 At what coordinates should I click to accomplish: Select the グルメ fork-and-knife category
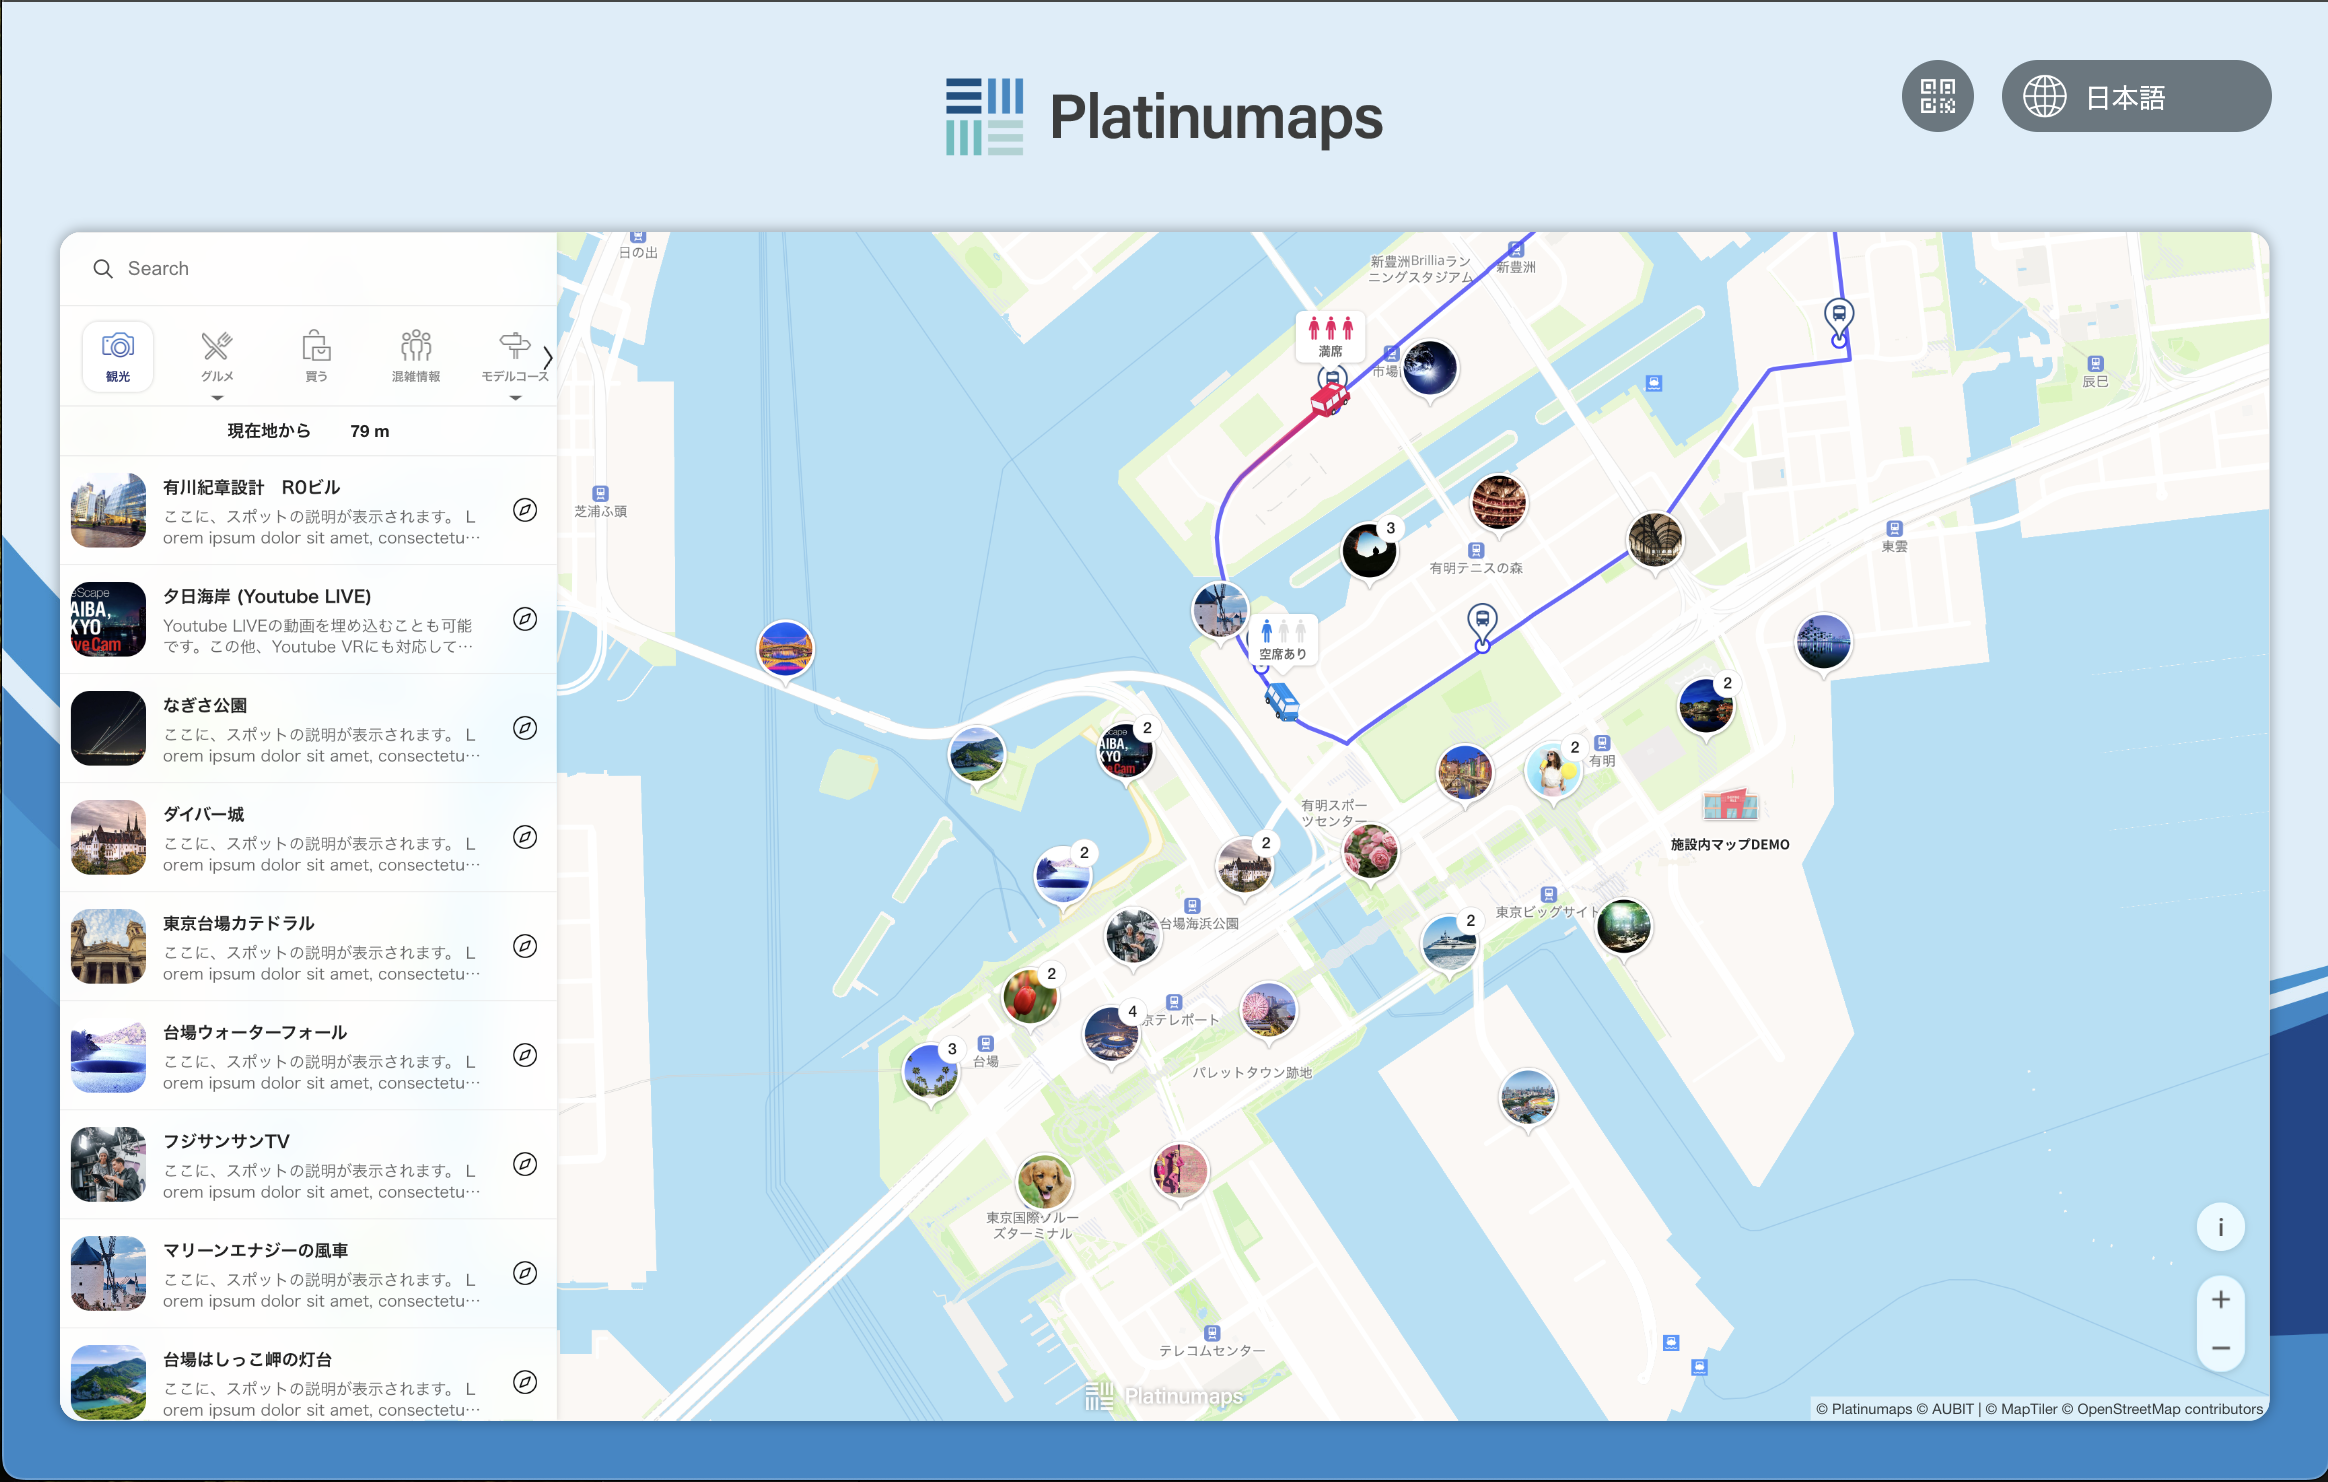(x=217, y=356)
